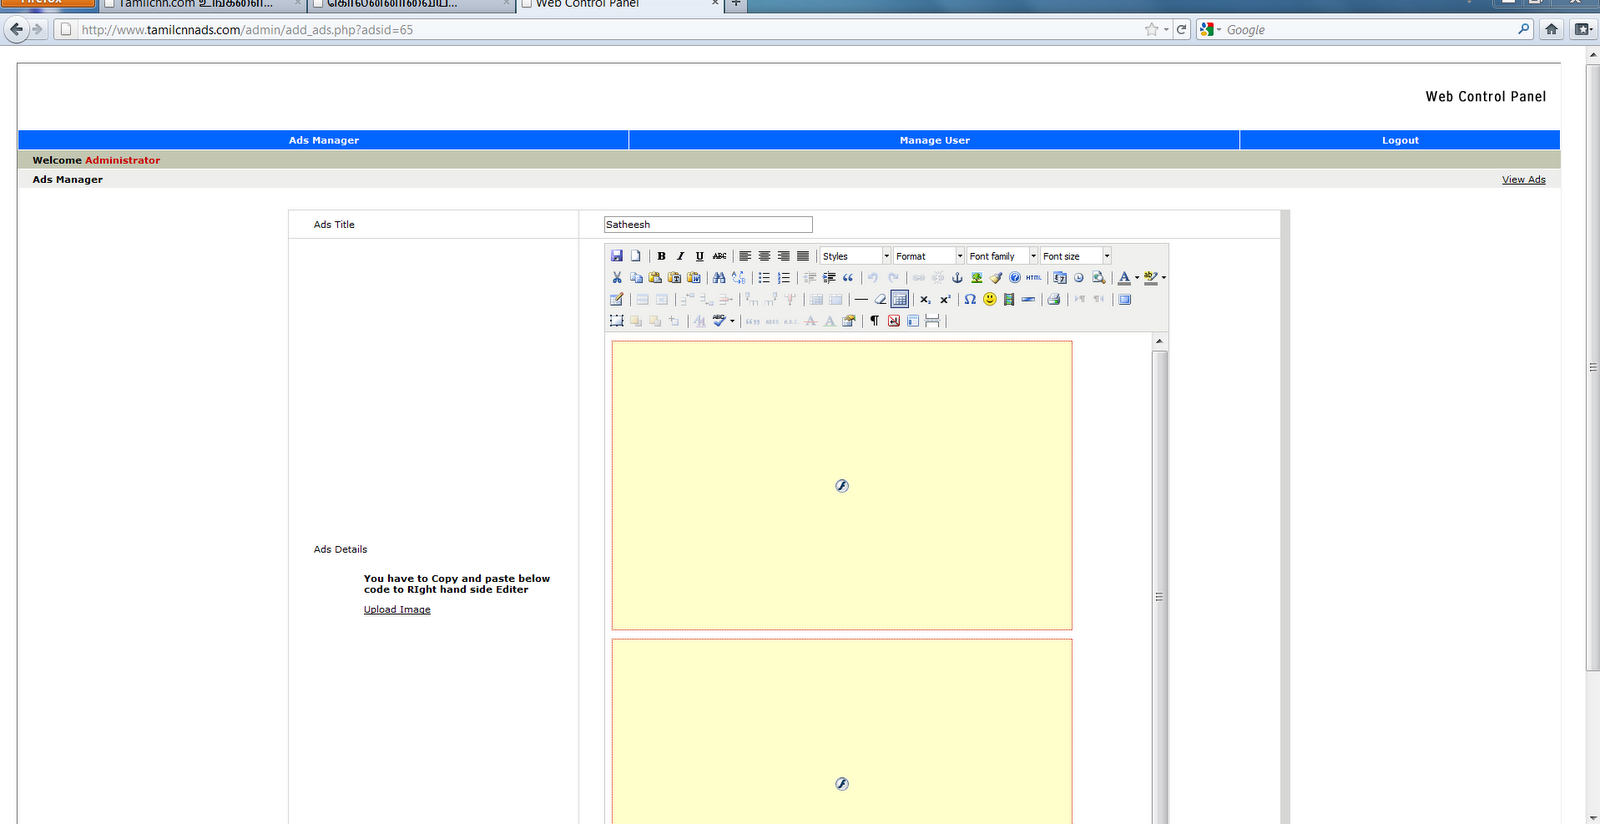Click the Print icon in editor toolbar
The image size is (1600, 824).
click(x=1054, y=299)
